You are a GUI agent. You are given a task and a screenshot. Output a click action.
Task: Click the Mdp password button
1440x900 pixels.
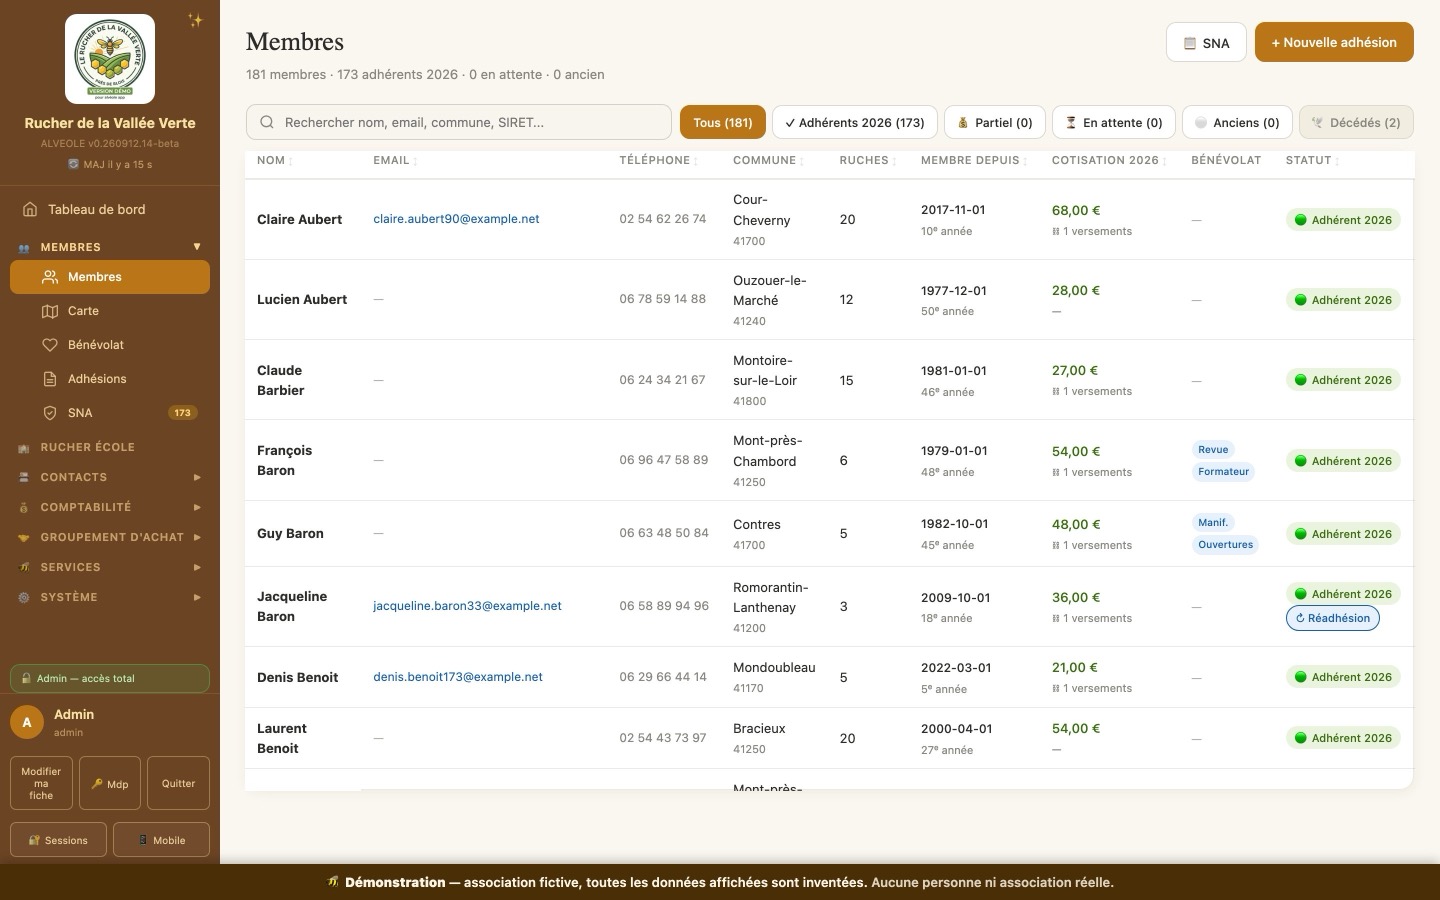coord(110,783)
